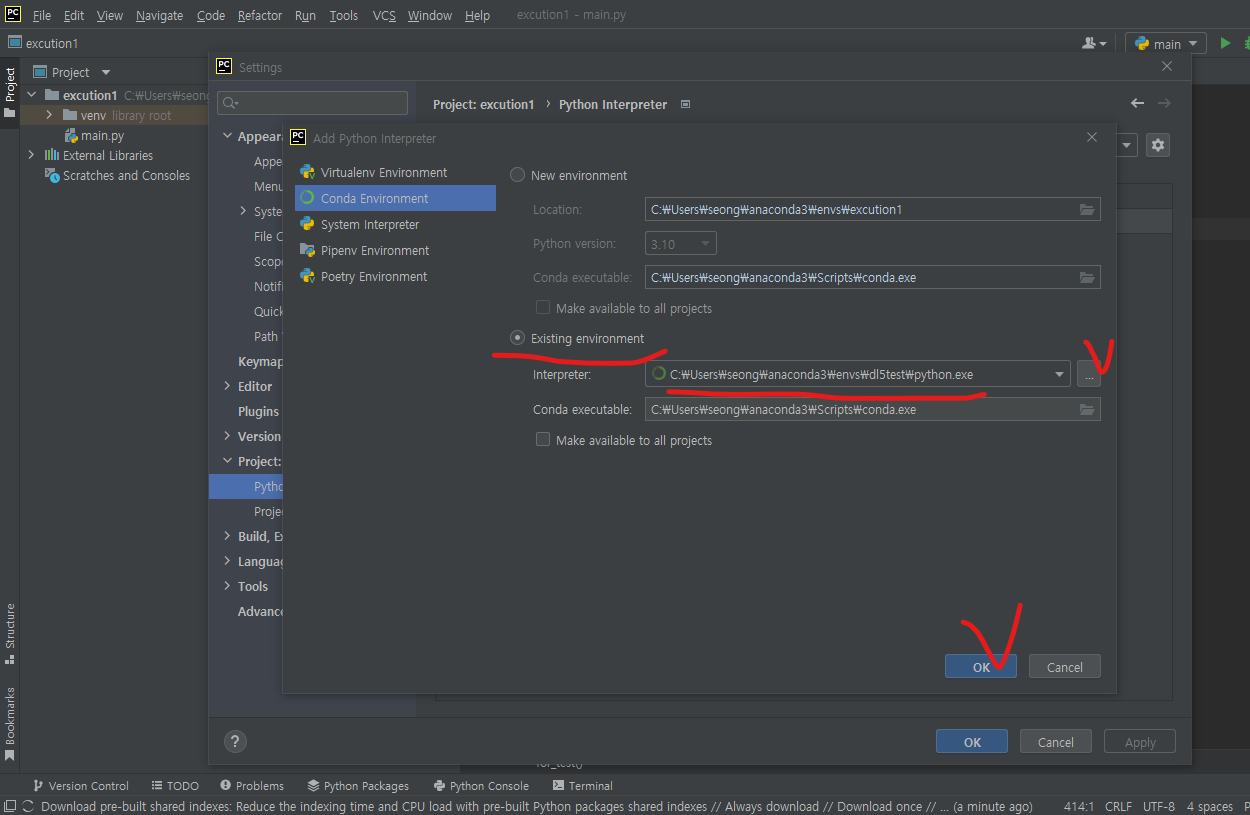Select Conda Environment option
Screen dimensions: 1250x815
coord(395,198)
